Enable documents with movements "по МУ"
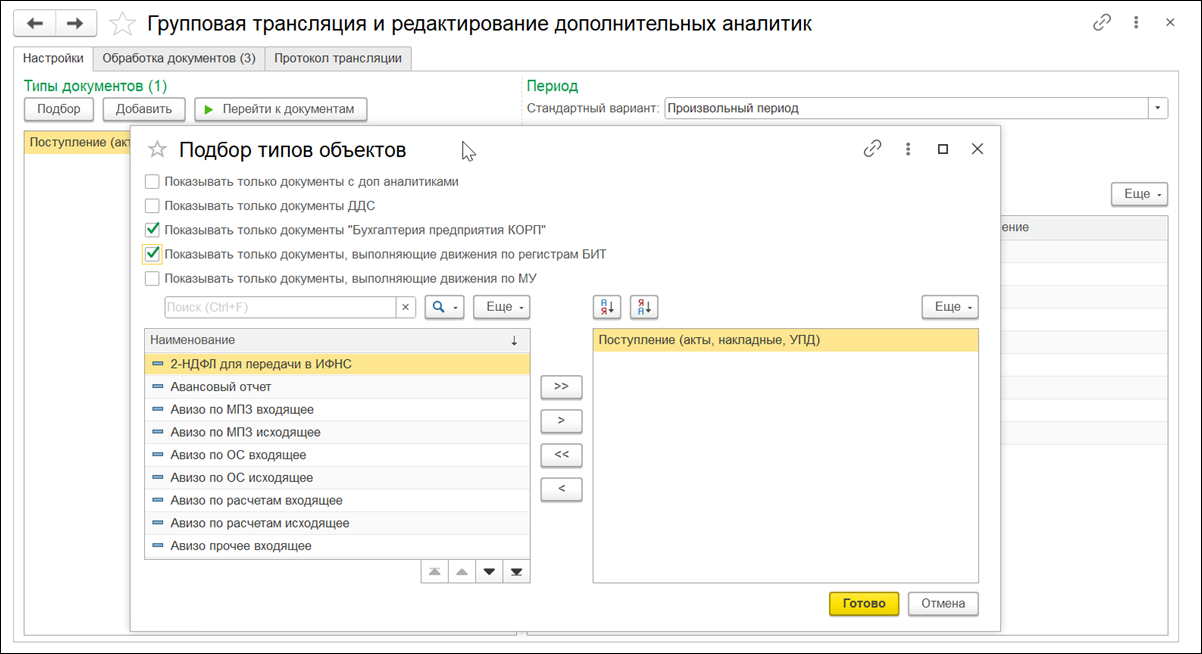The width and height of the screenshot is (1202, 654). pos(152,278)
